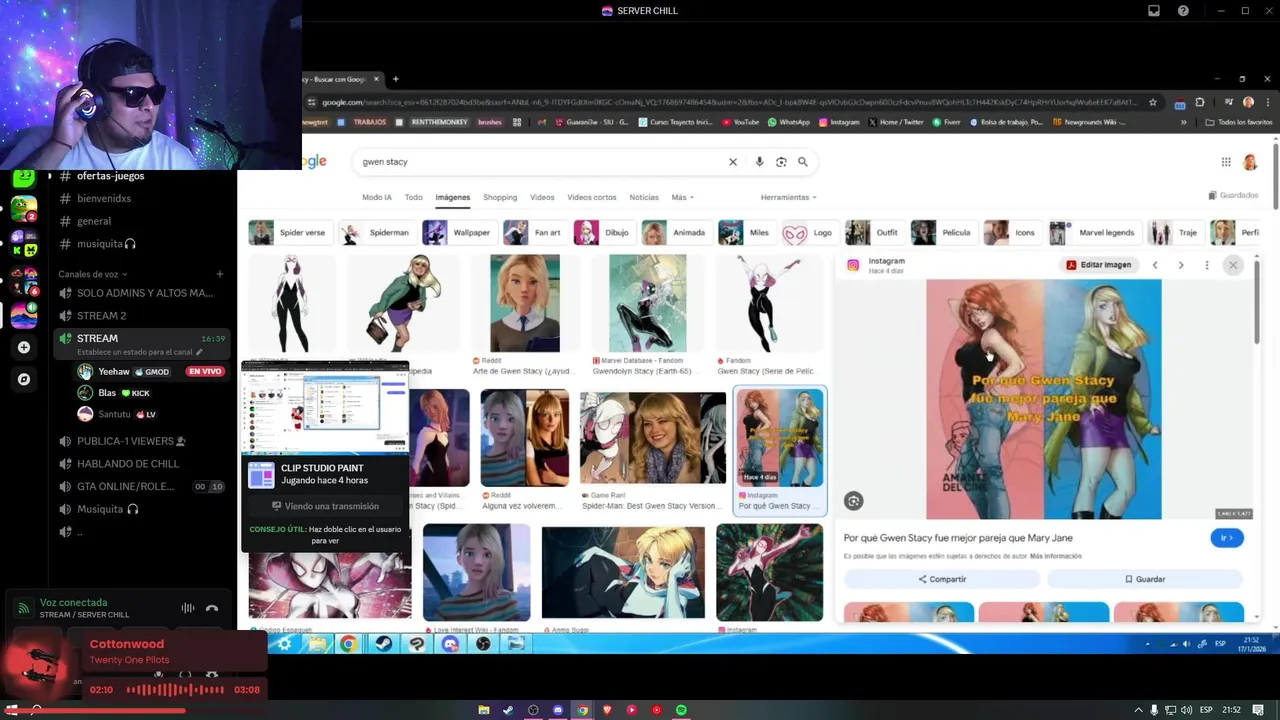The height and width of the screenshot is (720, 1280).
Task: Click the Google search magnifier icon
Action: click(x=802, y=162)
